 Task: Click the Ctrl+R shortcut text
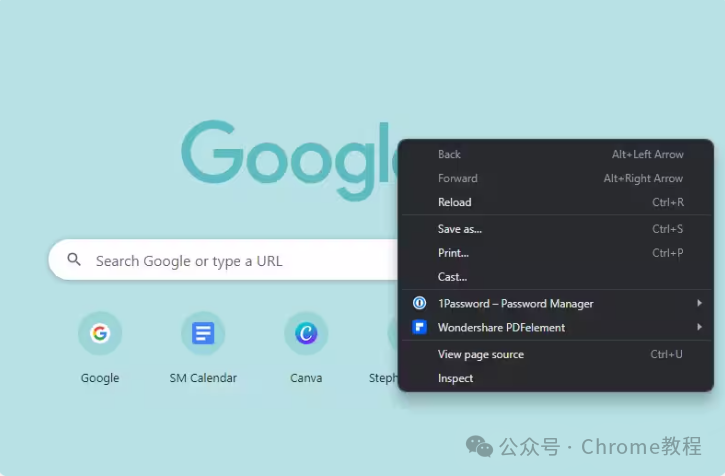(668, 202)
